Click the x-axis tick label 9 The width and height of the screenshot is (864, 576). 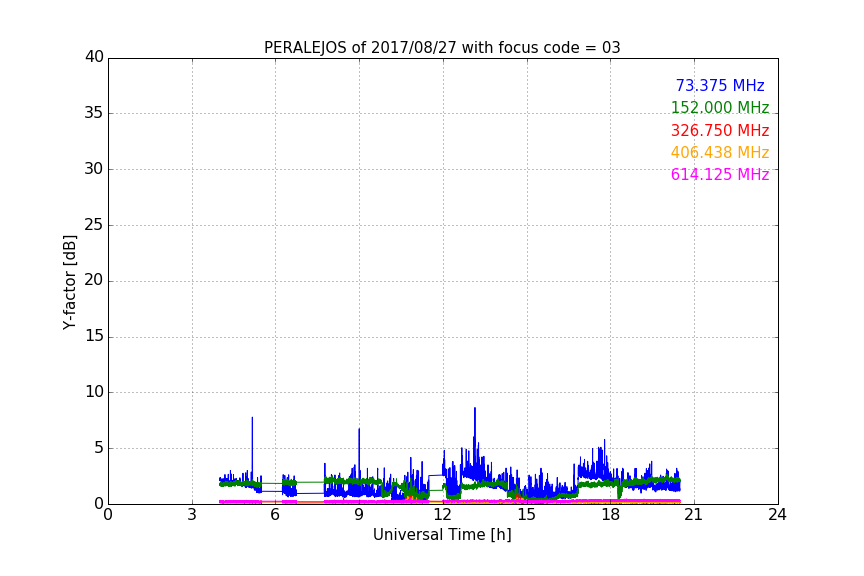pos(359,515)
